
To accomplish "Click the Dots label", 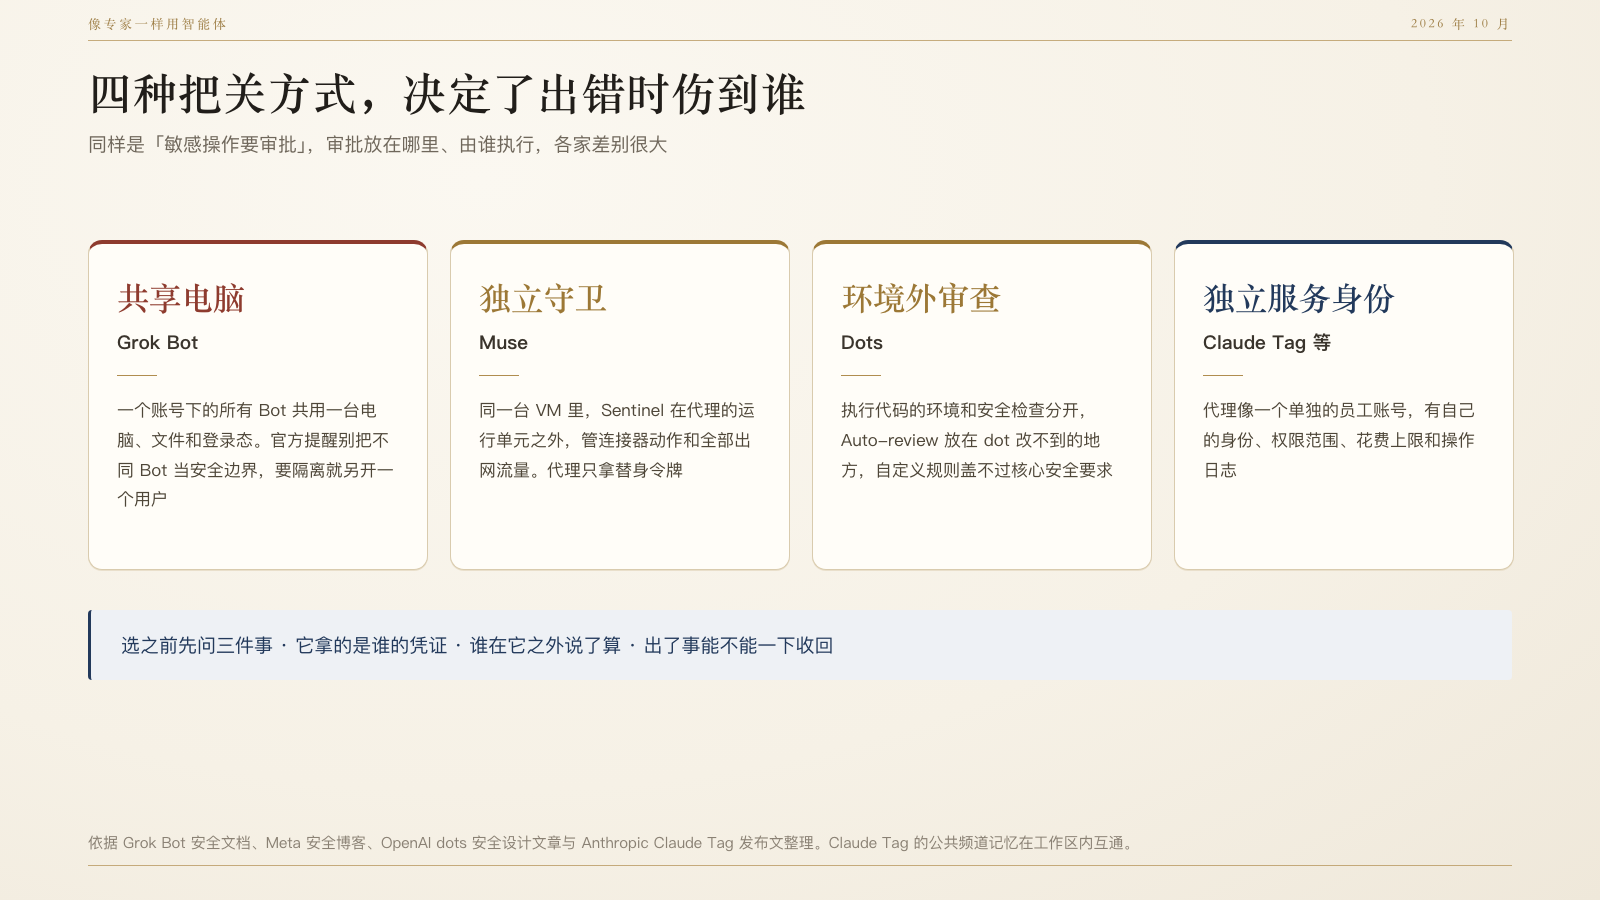I will tap(862, 343).
